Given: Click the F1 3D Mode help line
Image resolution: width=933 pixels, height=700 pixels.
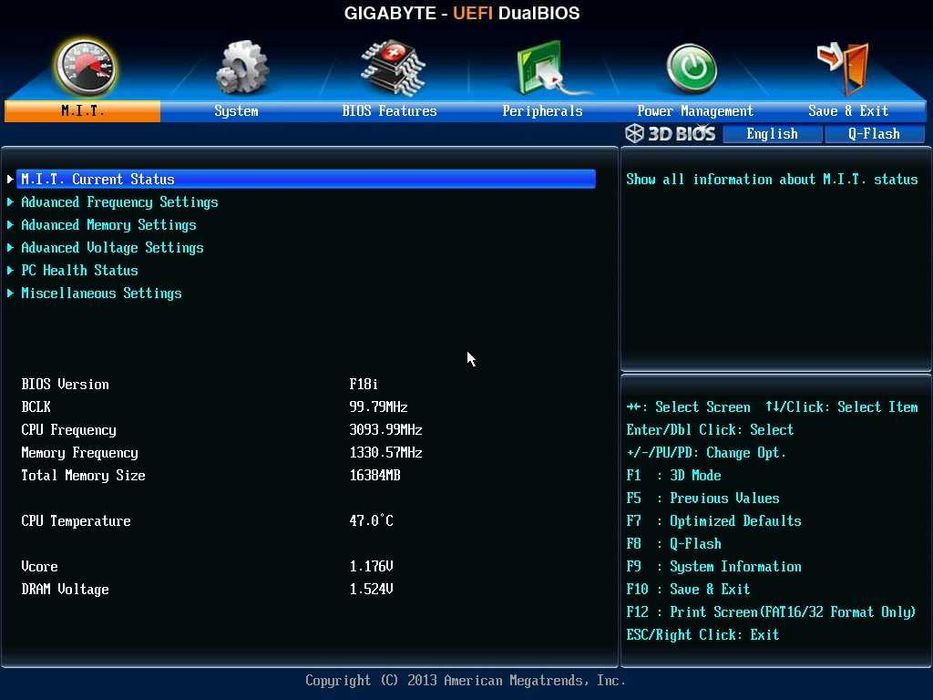Looking at the screenshot, I should tap(674, 476).
